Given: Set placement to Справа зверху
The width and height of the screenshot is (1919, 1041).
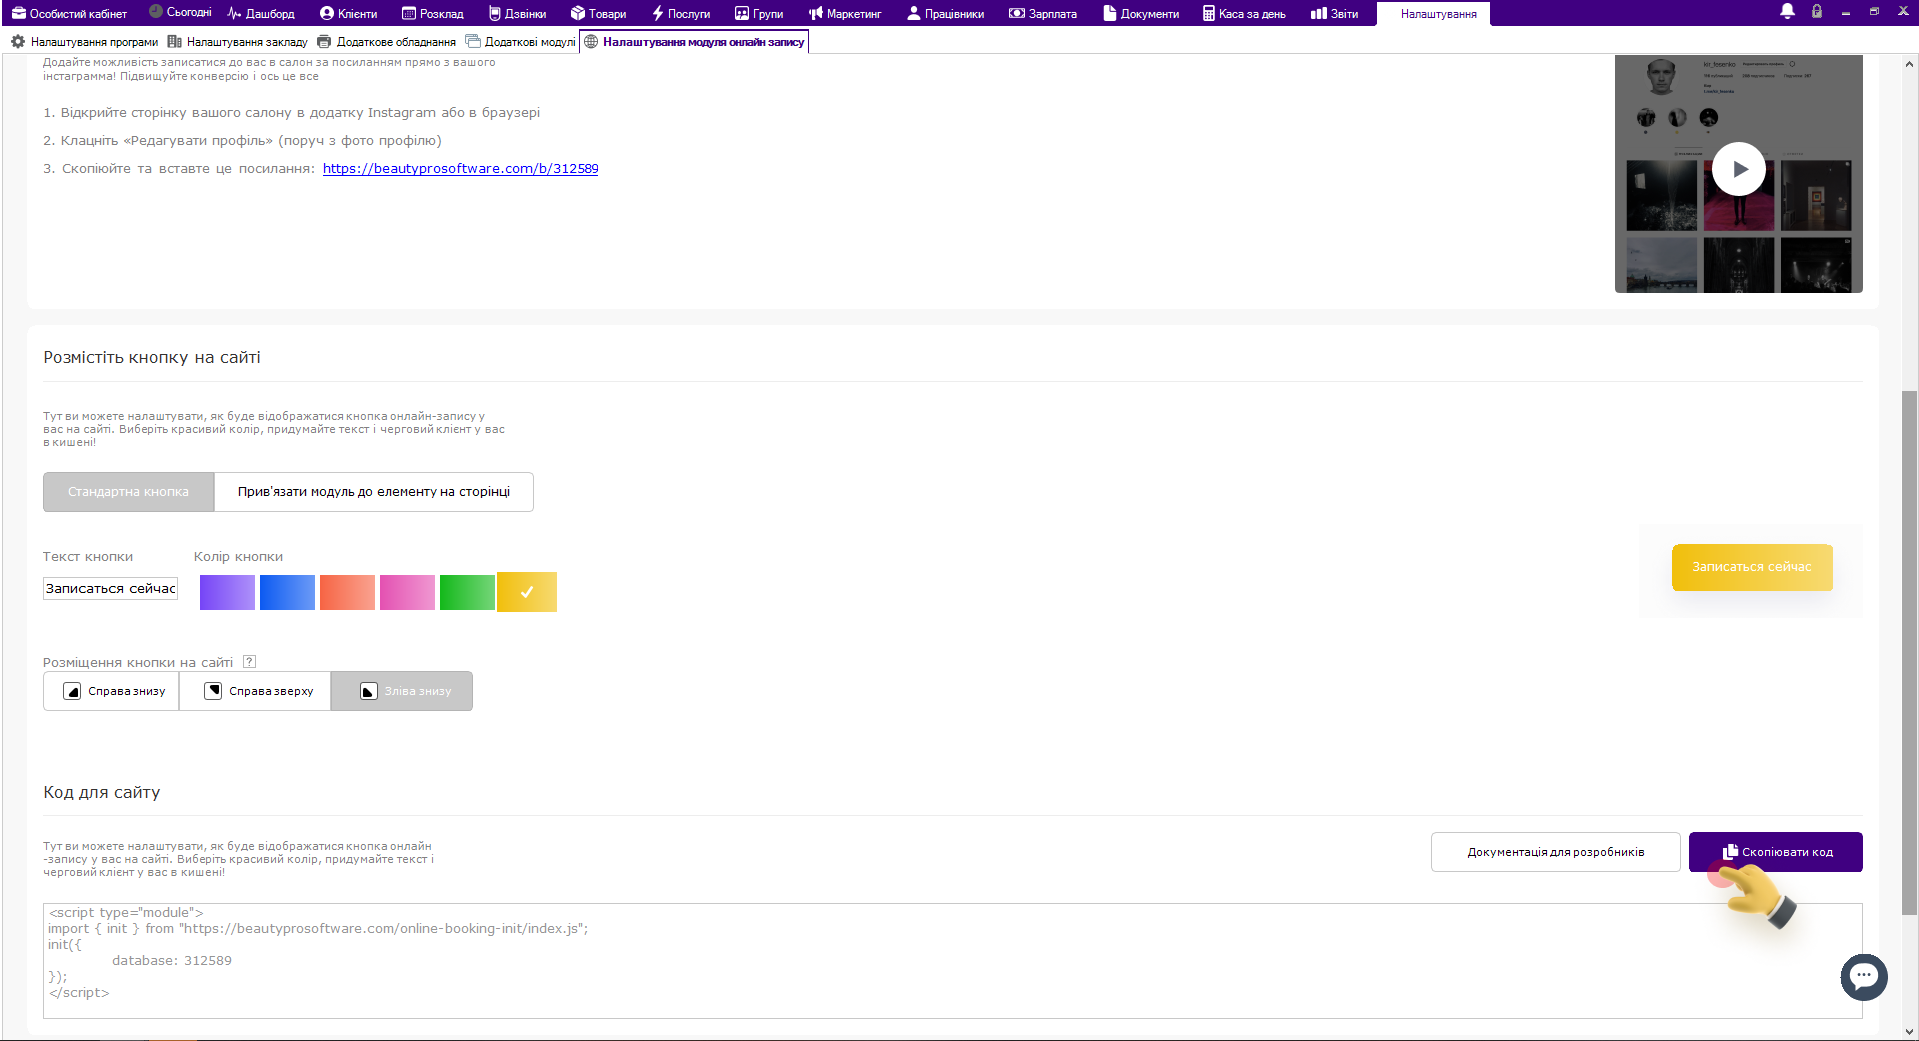Looking at the screenshot, I should (255, 691).
